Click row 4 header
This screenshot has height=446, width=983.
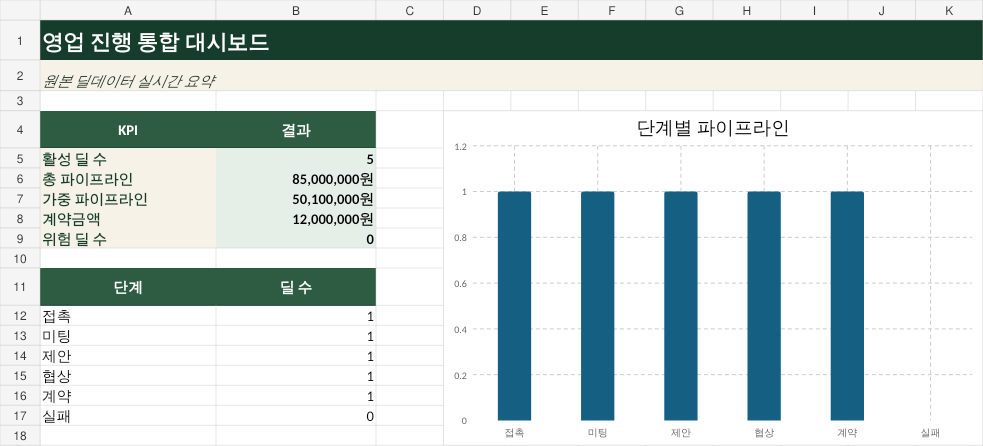pyautogui.click(x=20, y=130)
